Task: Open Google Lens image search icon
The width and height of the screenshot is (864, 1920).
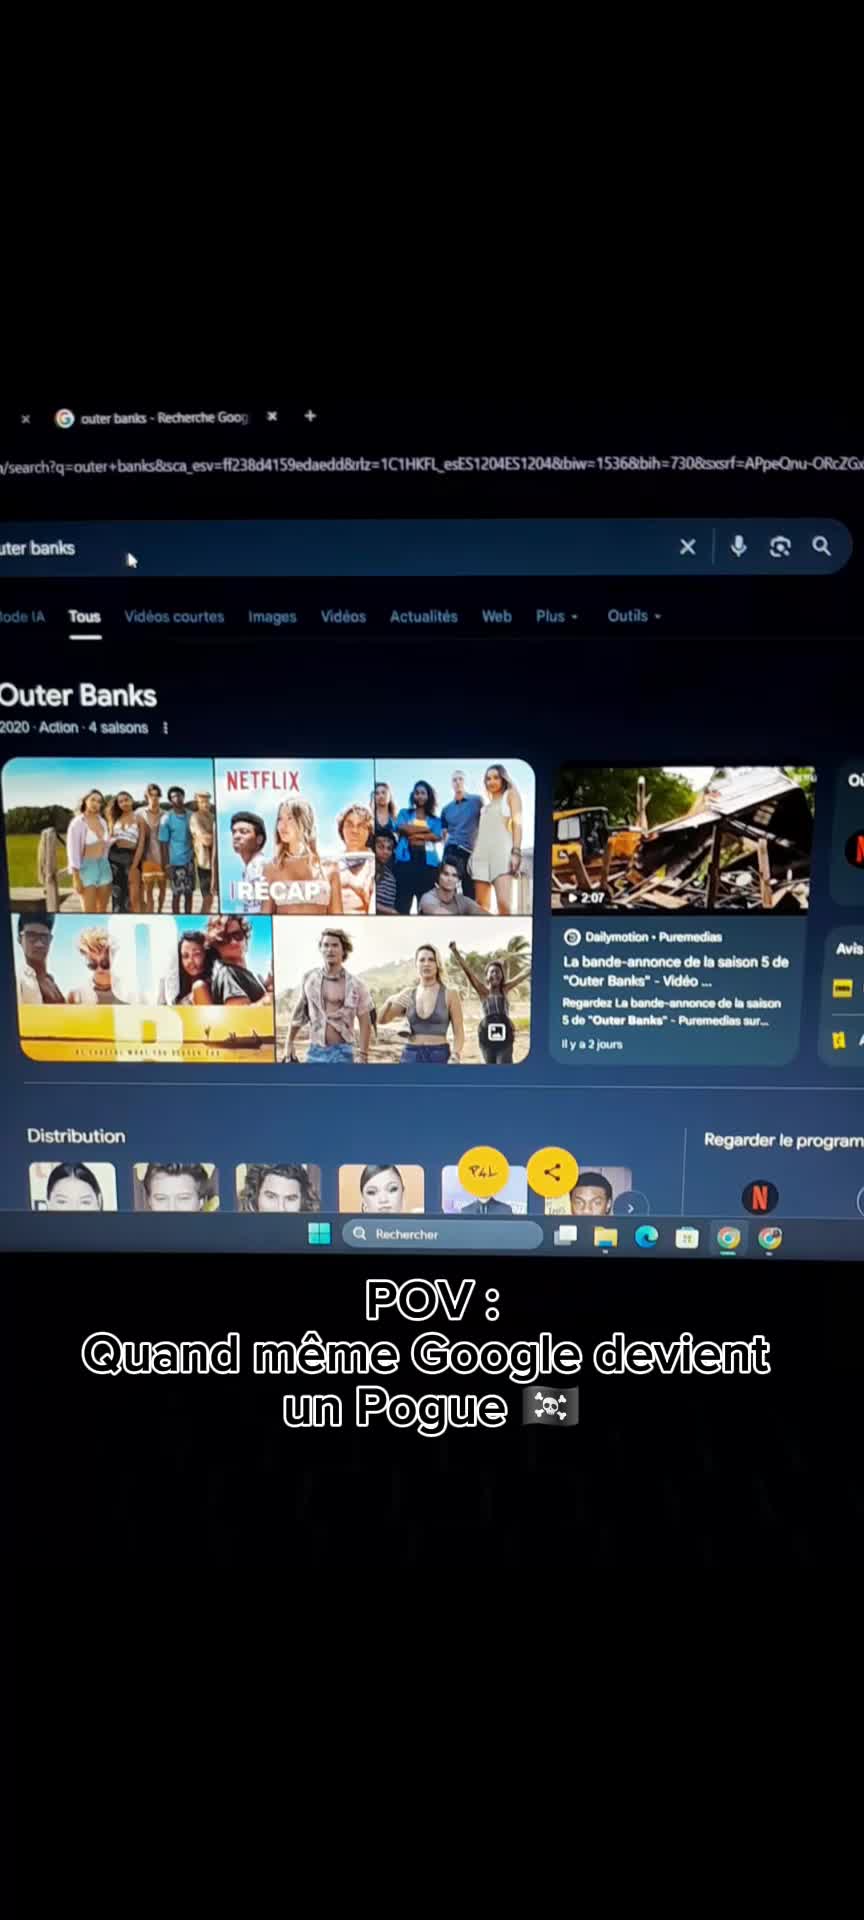Action: [780, 546]
